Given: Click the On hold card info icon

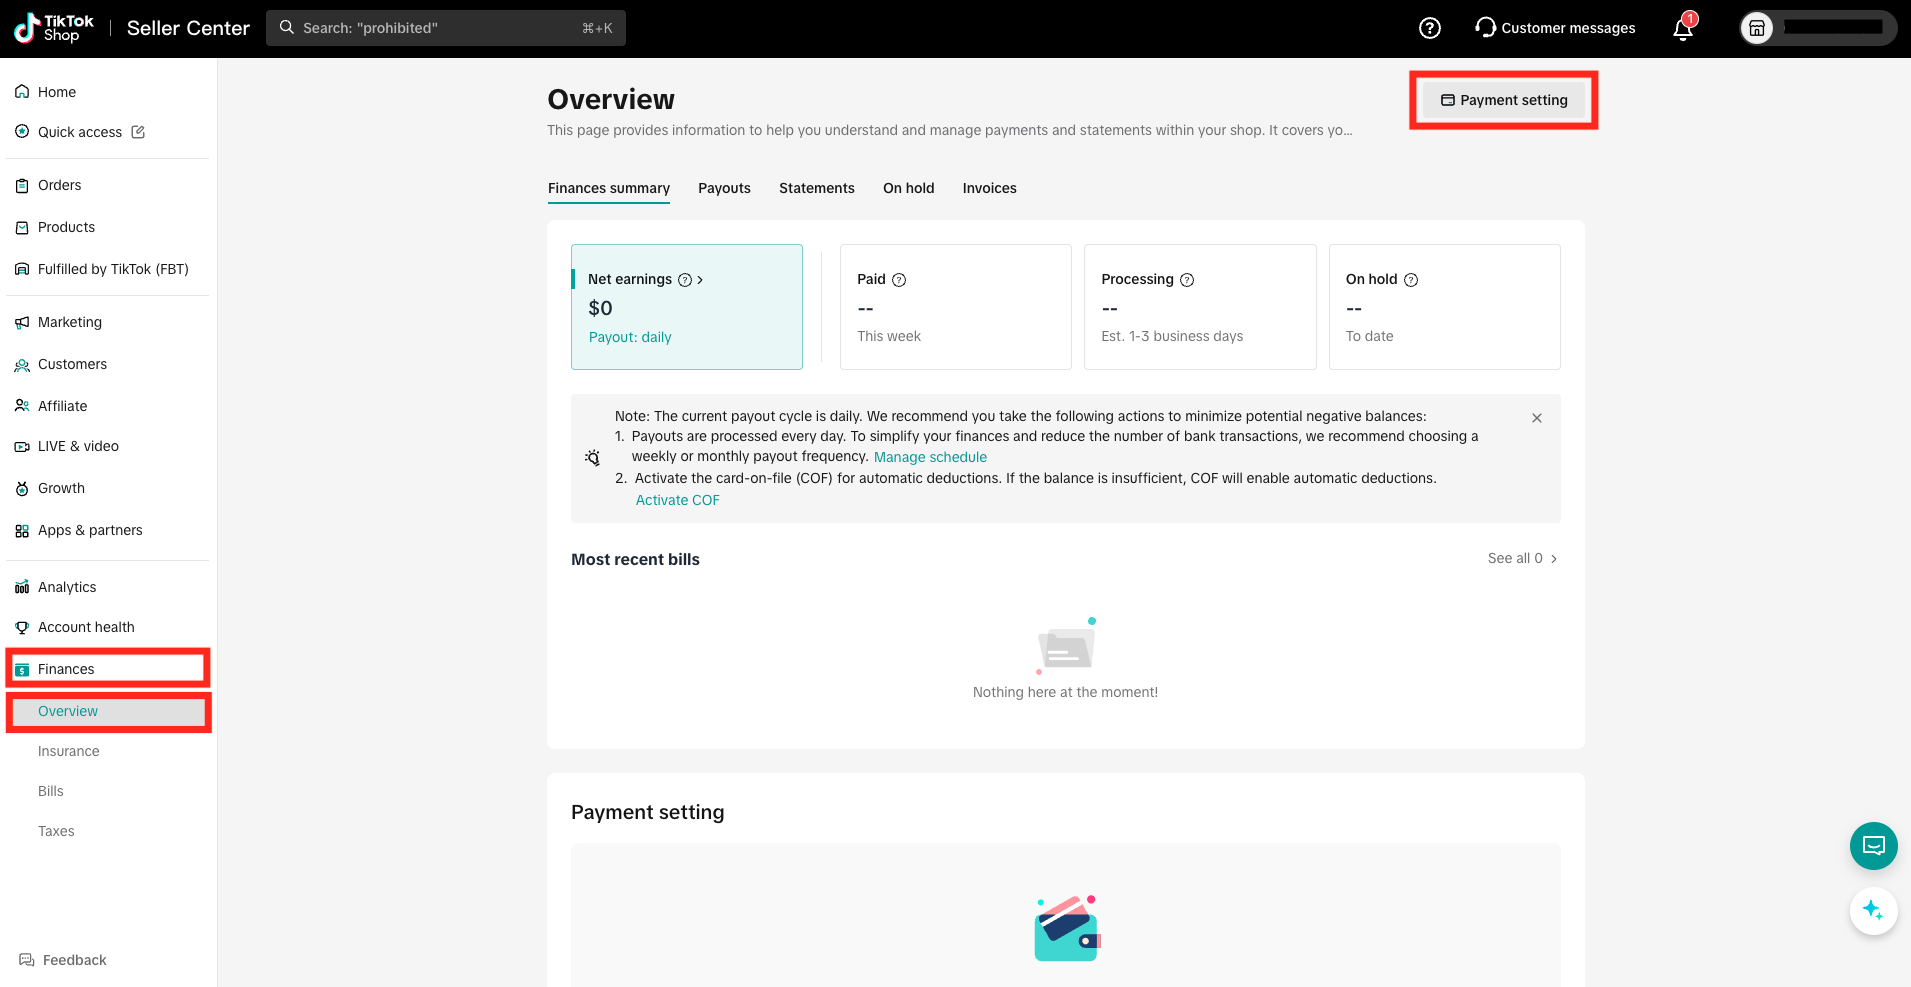Looking at the screenshot, I should 1411,280.
